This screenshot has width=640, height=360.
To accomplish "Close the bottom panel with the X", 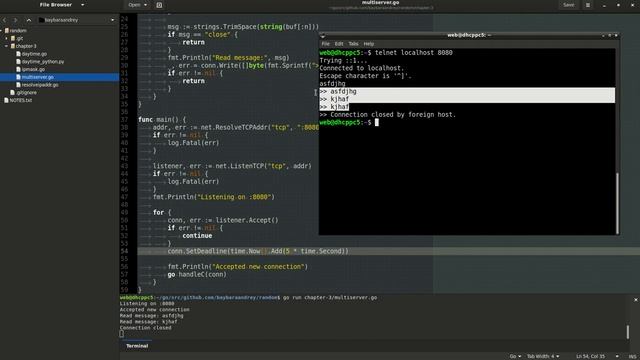I will point(636,300).
